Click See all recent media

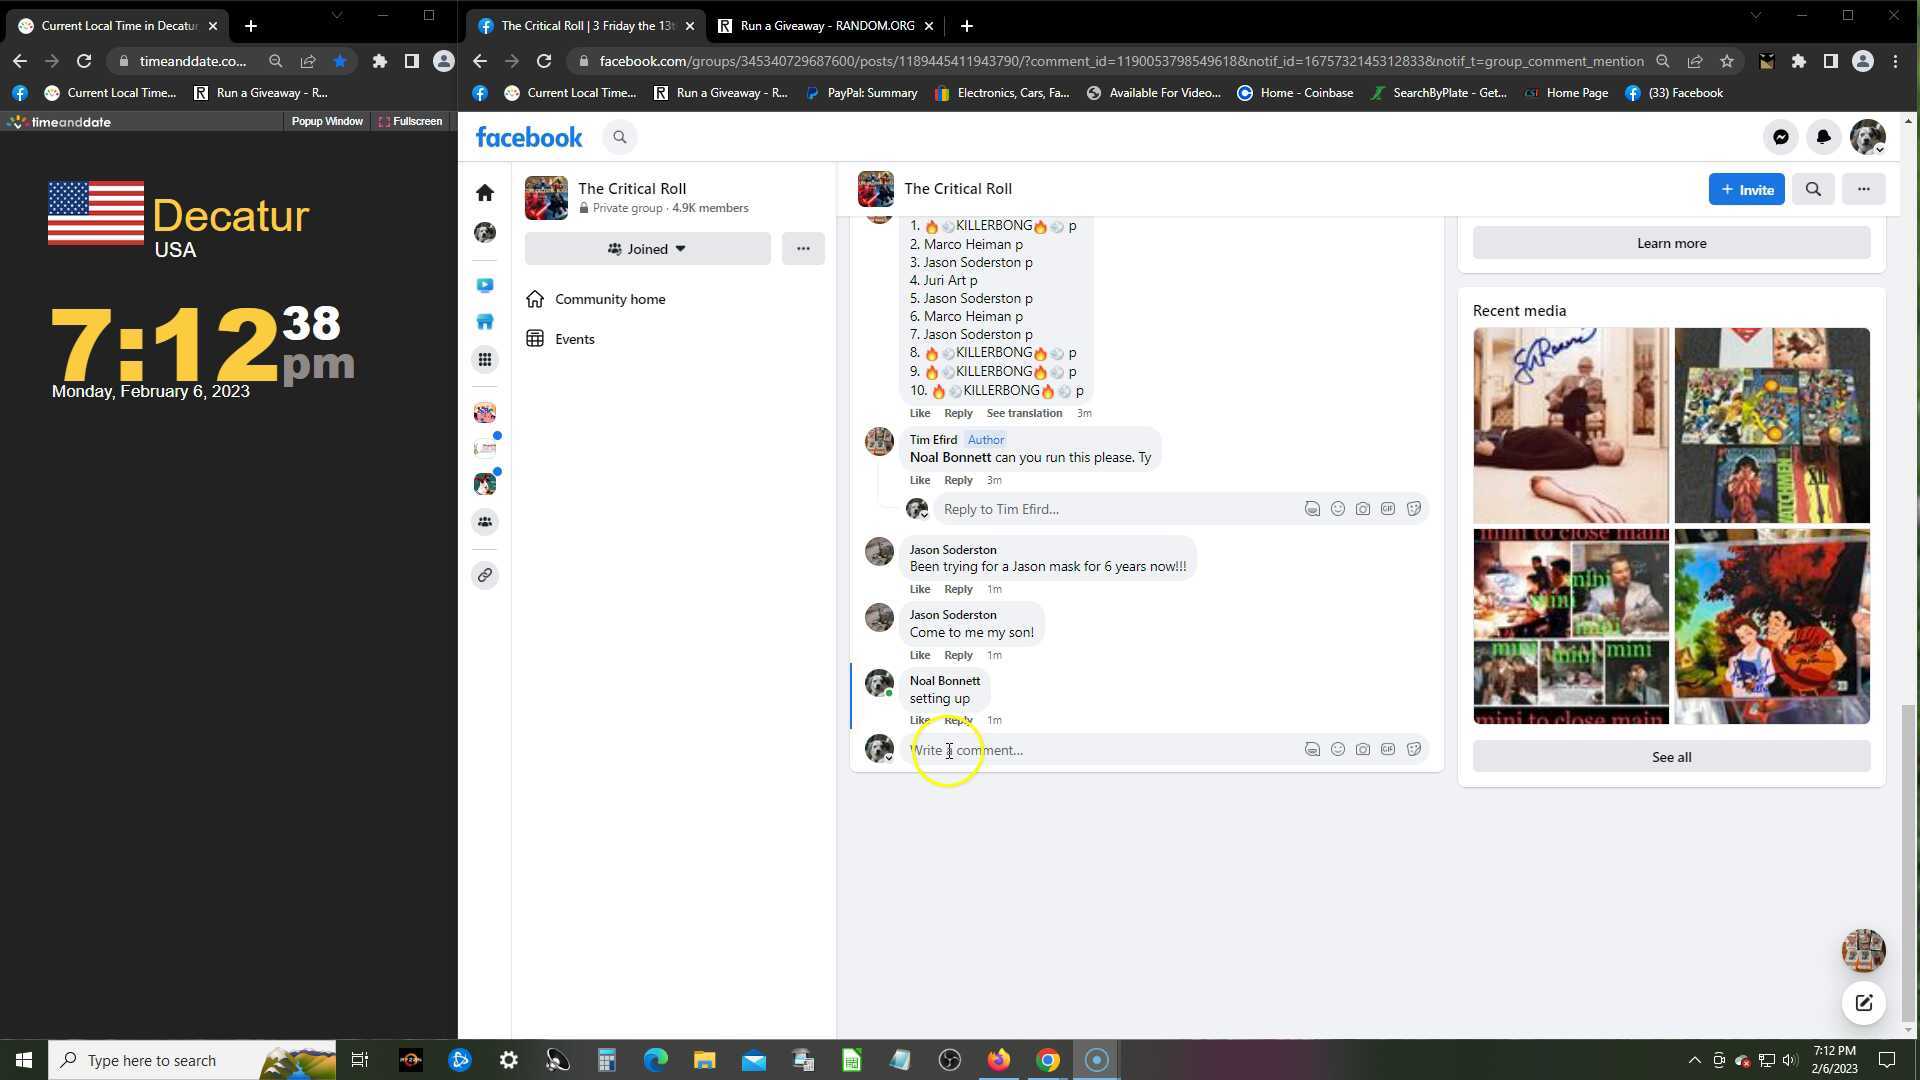click(1670, 757)
